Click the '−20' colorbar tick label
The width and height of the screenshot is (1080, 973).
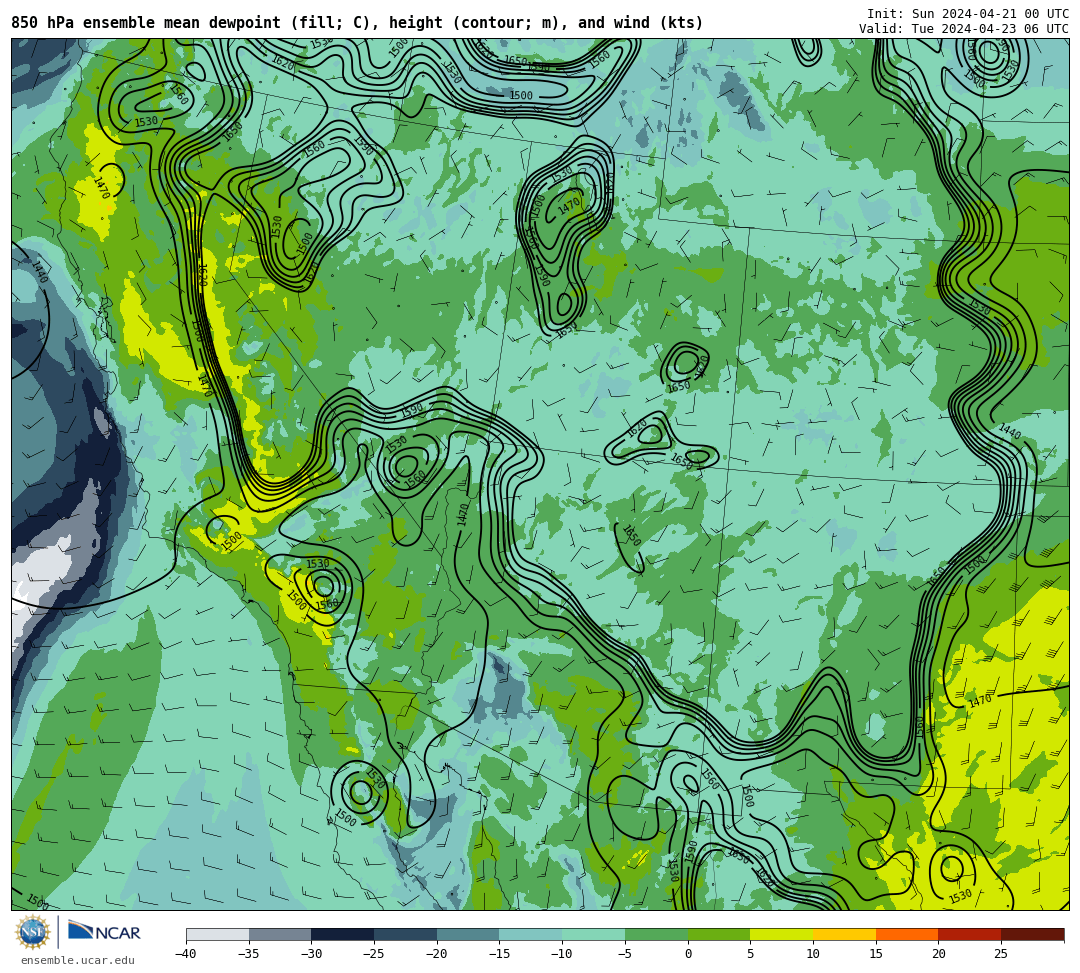point(436,954)
